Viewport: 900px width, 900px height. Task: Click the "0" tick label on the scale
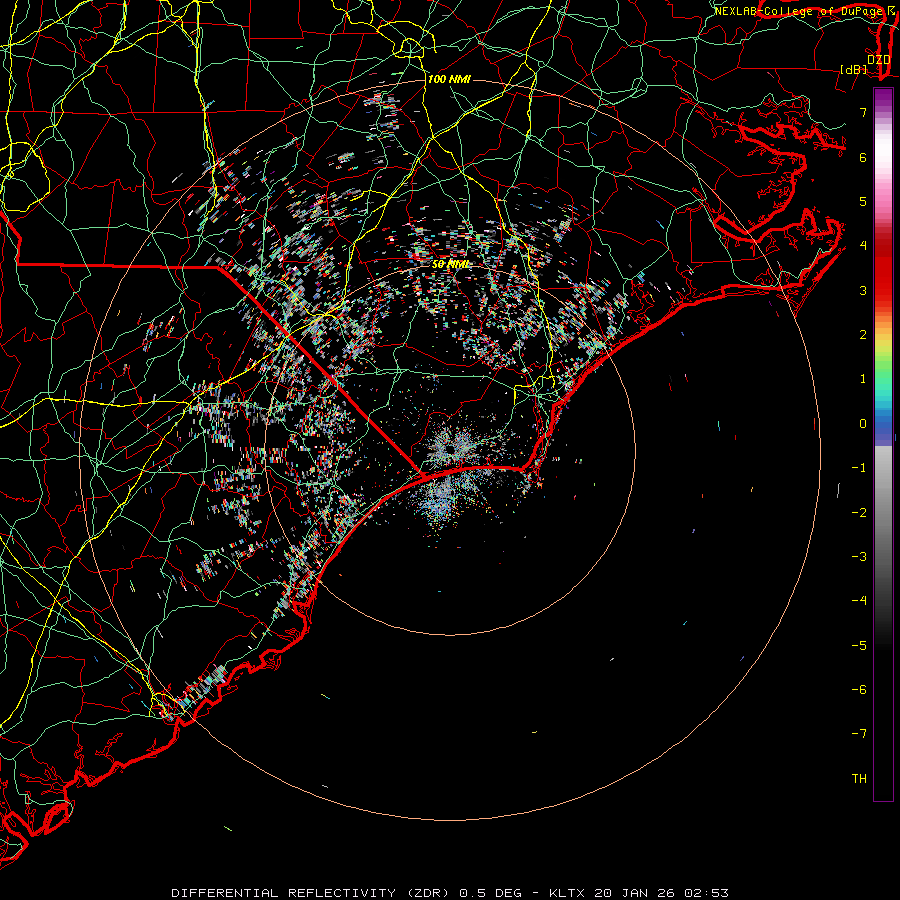point(863,424)
